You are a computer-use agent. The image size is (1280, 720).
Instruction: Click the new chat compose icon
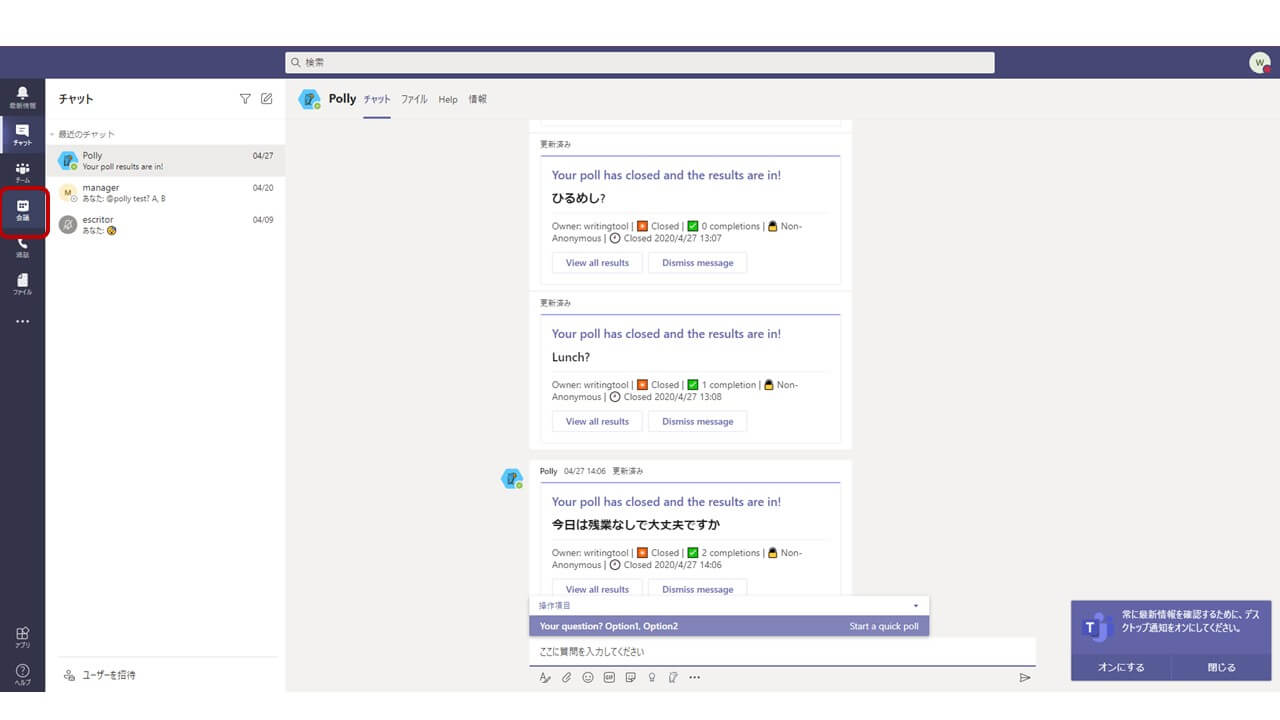(x=266, y=99)
